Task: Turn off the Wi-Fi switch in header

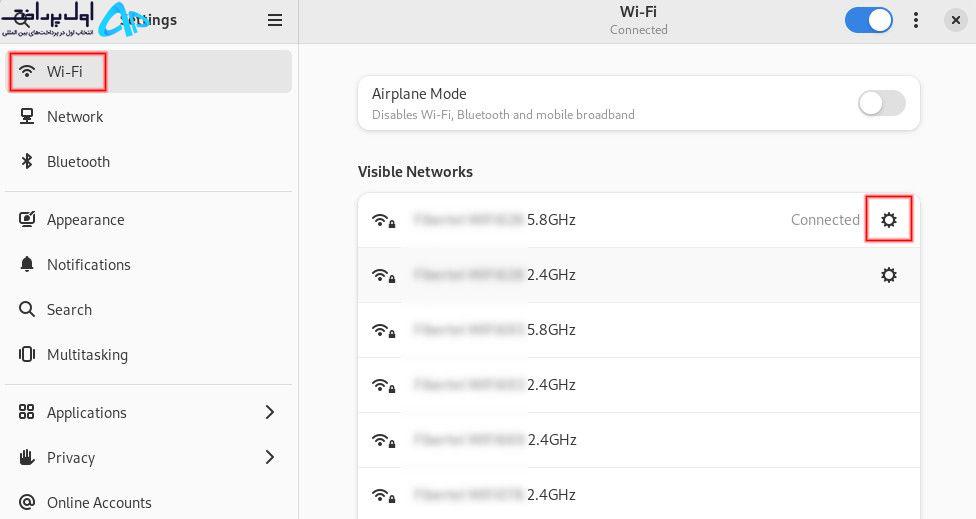Action: (868, 21)
